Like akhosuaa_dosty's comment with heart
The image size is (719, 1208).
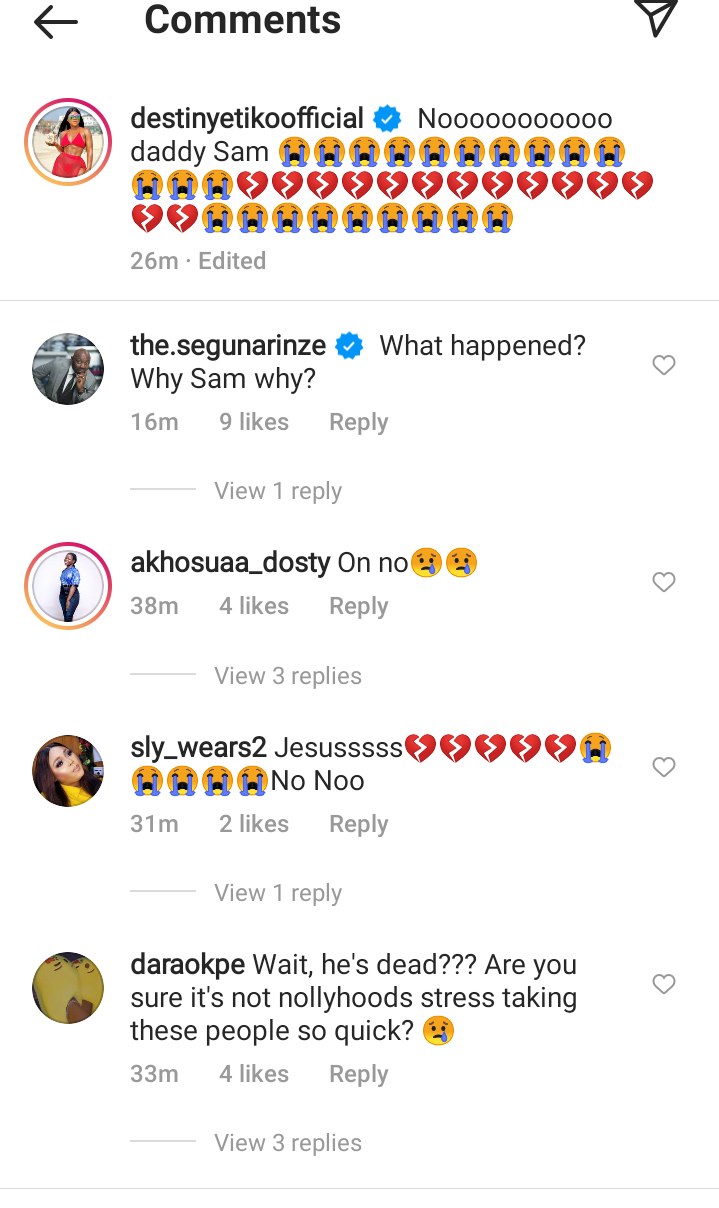coord(664,582)
